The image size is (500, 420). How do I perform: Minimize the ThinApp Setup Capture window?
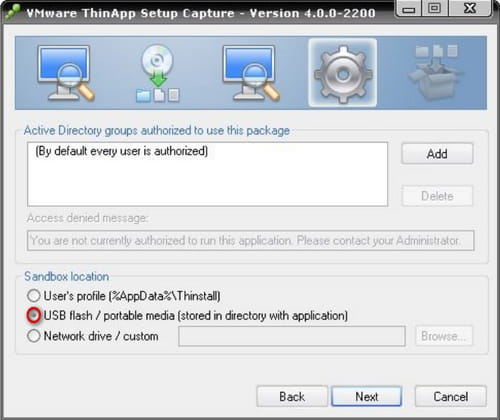click(408, 9)
